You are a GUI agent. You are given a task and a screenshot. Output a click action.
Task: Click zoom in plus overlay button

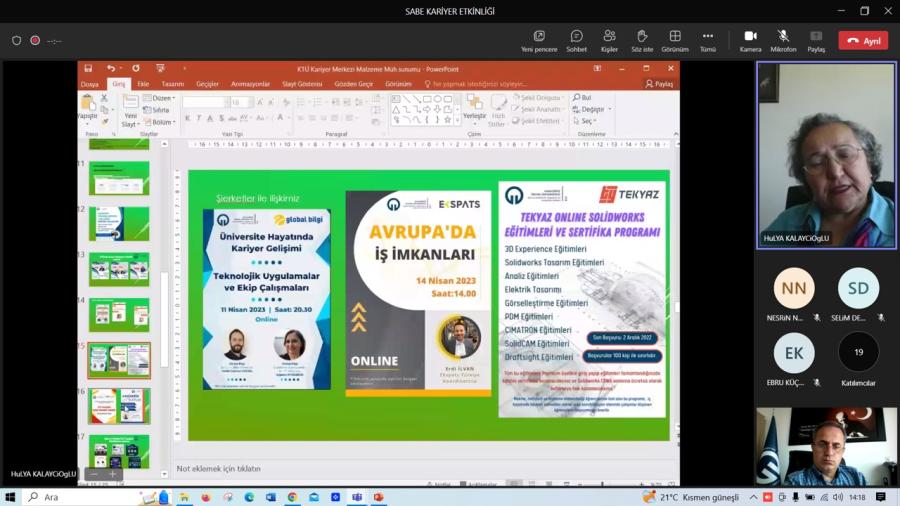[x=112, y=474]
